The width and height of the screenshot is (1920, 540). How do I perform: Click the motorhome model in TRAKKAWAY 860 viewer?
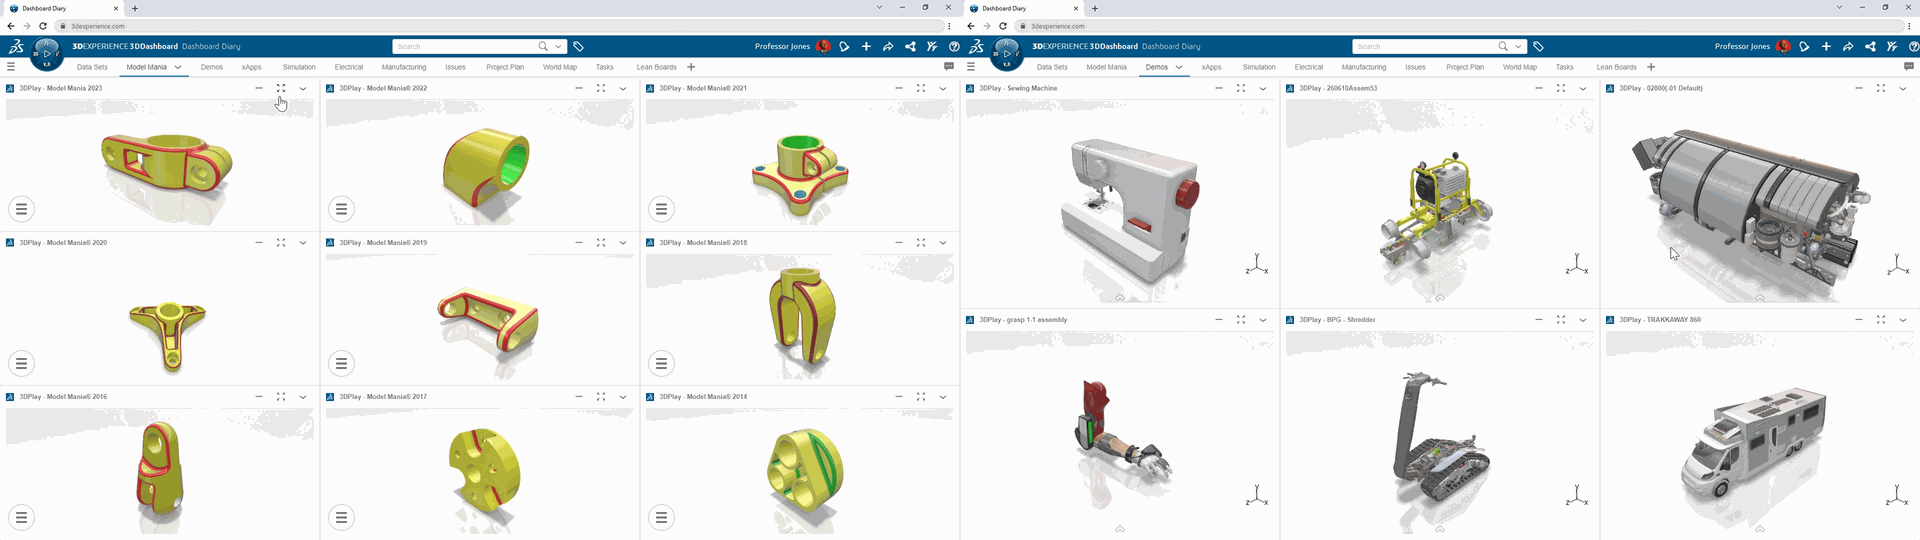1753,445
